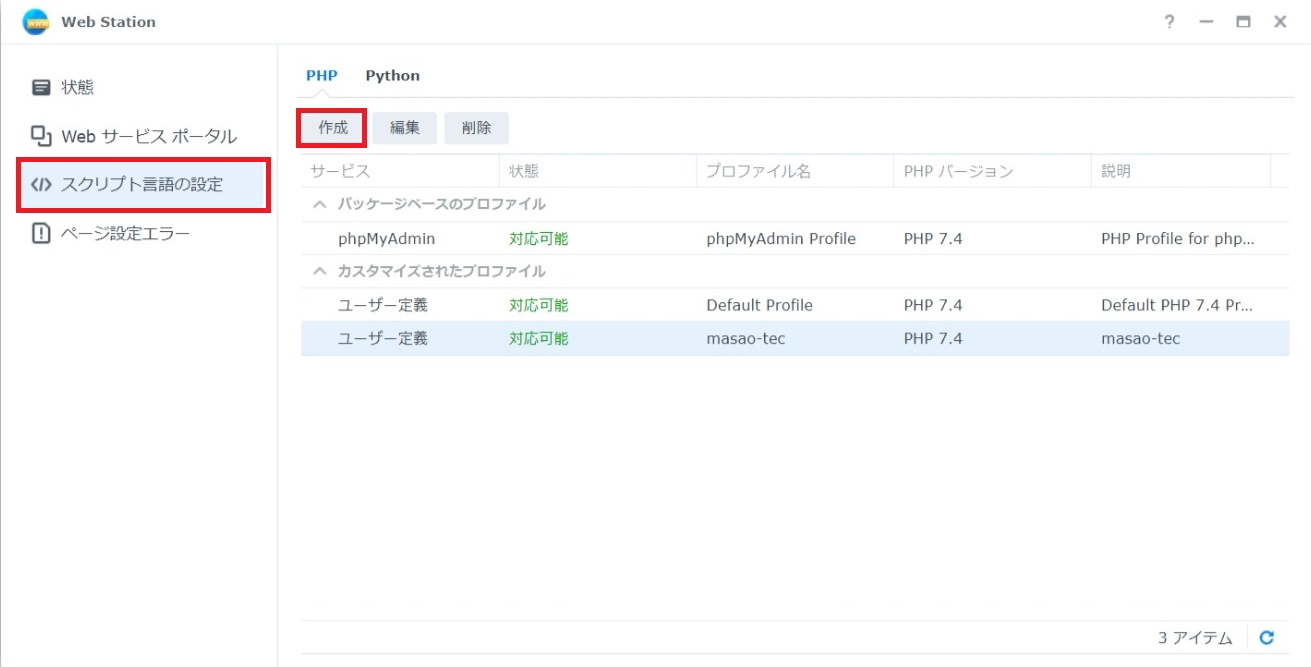Switch to the Python tab

(392, 75)
